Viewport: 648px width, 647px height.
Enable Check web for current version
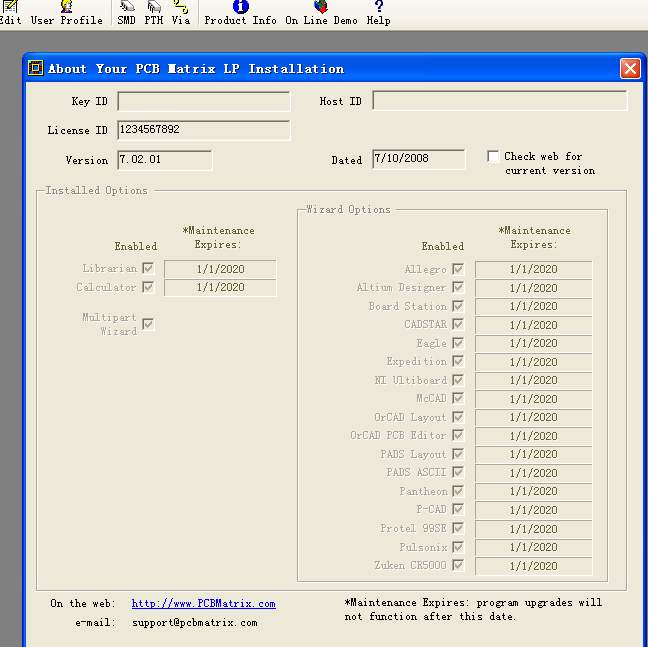(x=493, y=157)
